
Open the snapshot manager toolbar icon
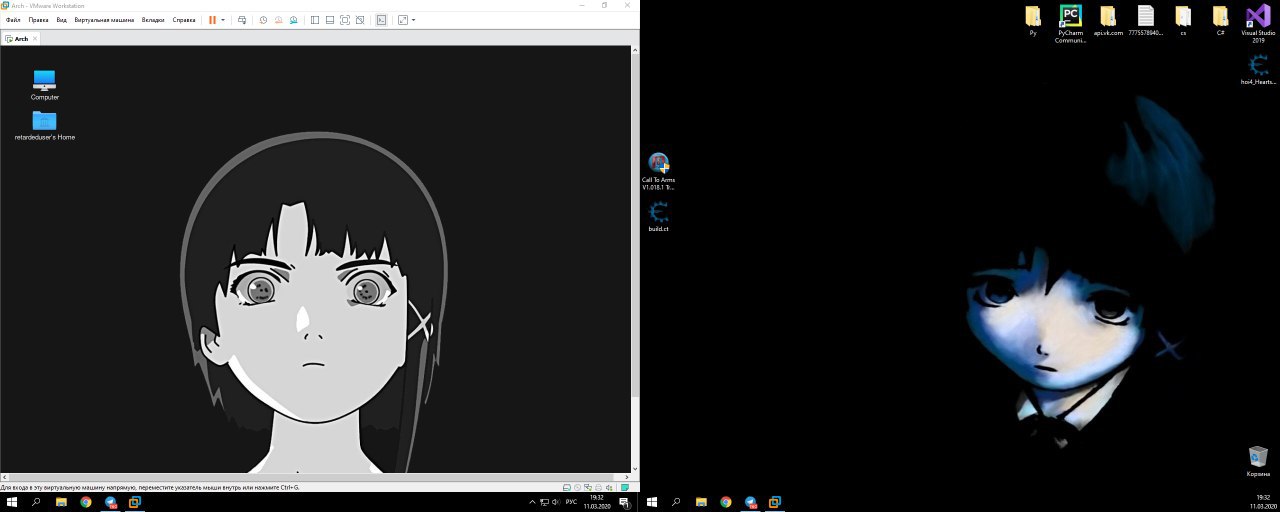[293, 20]
